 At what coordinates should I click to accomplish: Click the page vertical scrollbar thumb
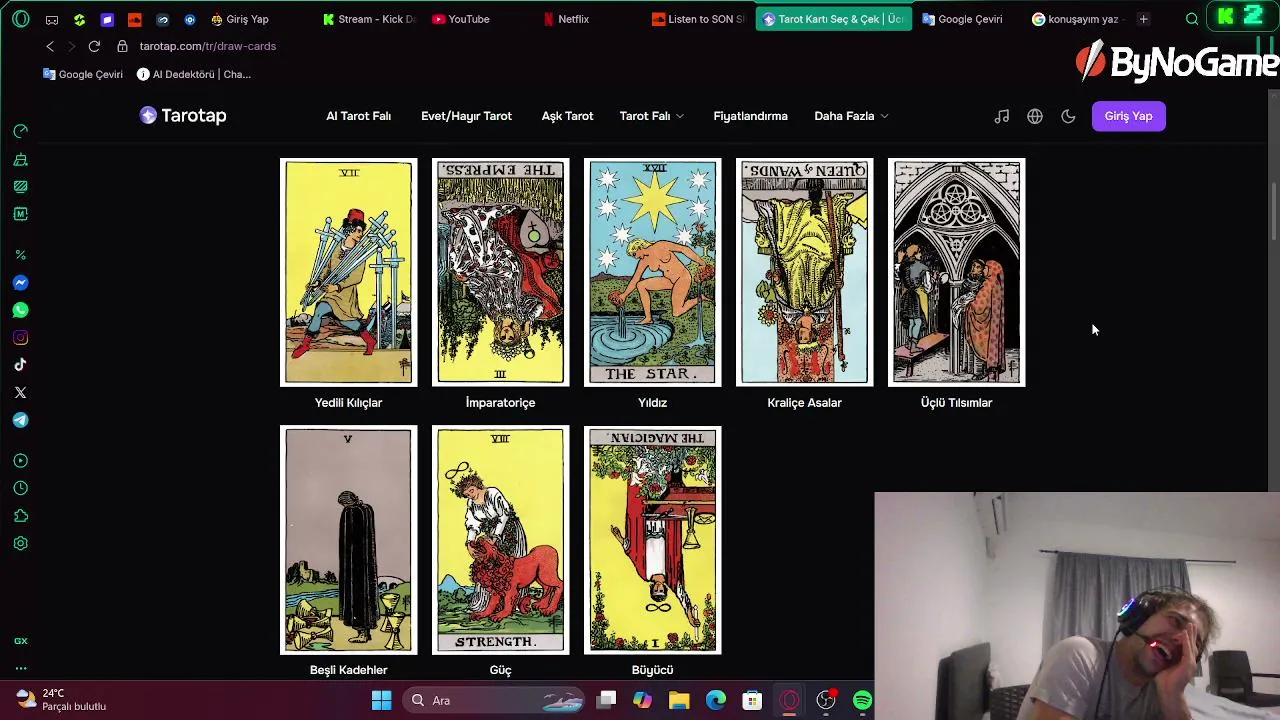click(x=1273, y=212)
